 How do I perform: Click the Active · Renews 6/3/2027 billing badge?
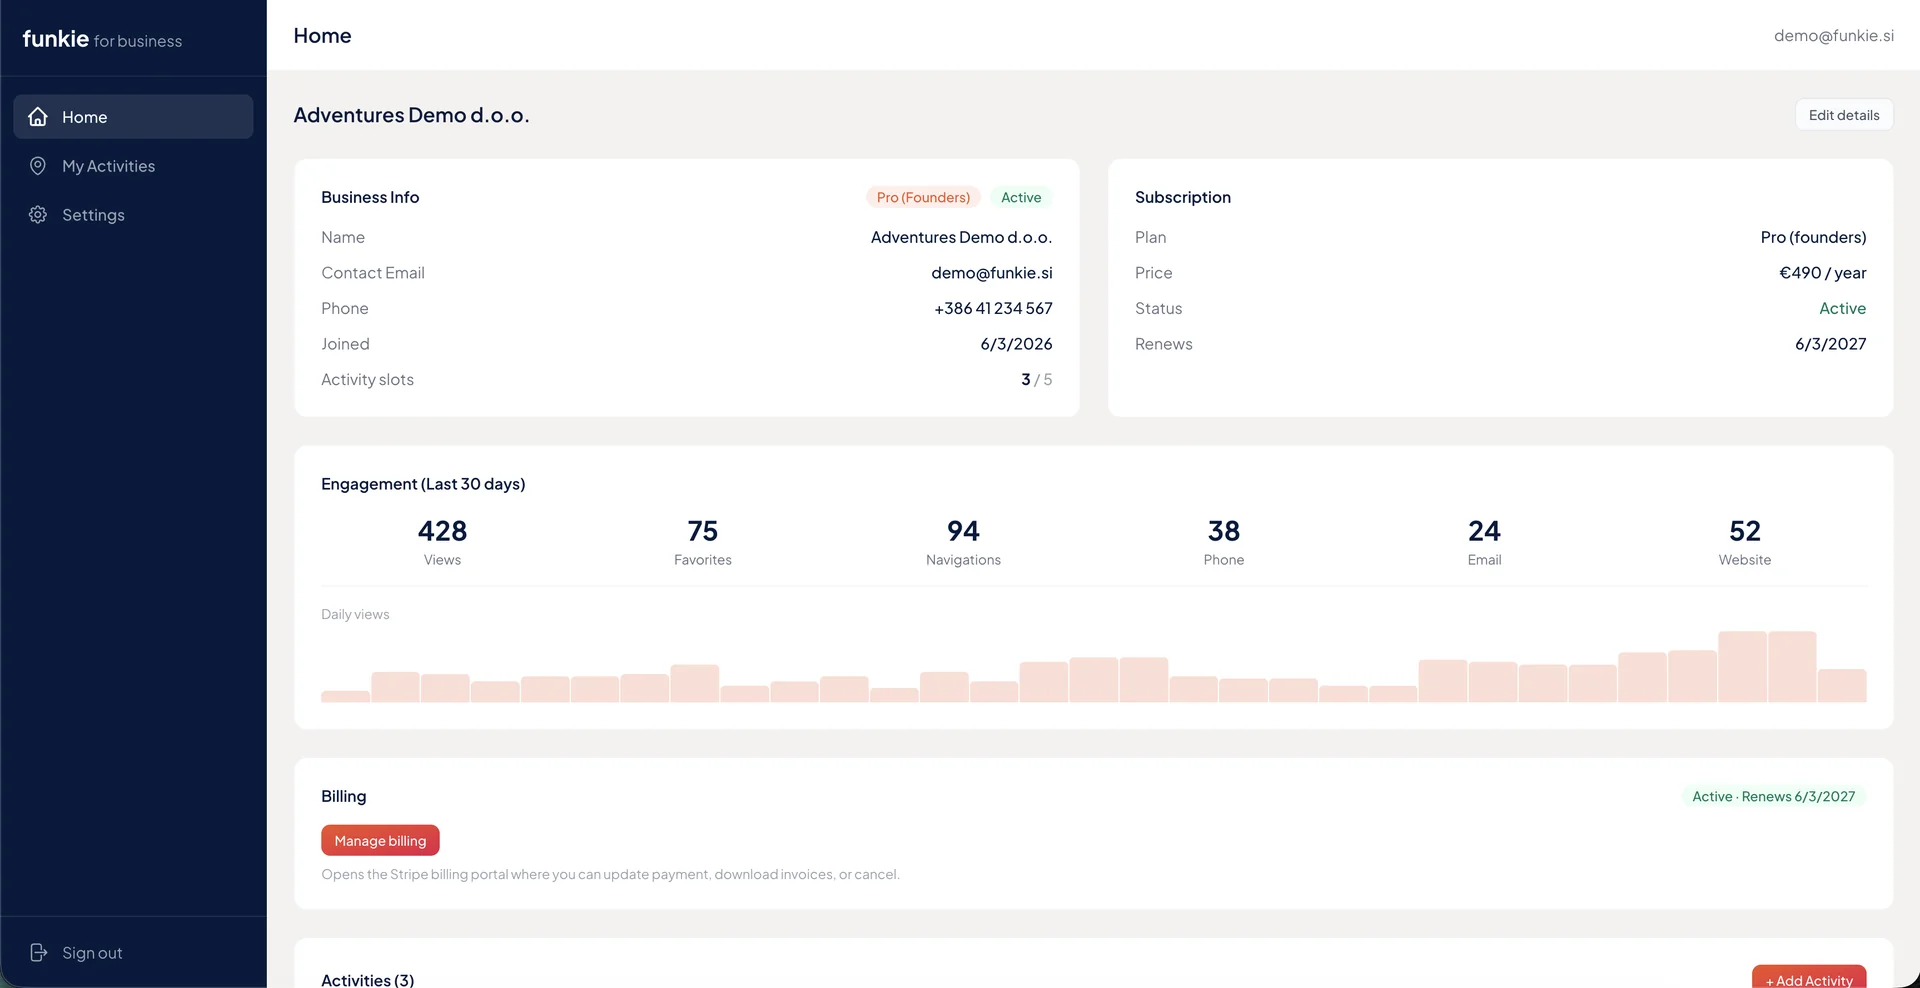click(x=1773, y=797)
